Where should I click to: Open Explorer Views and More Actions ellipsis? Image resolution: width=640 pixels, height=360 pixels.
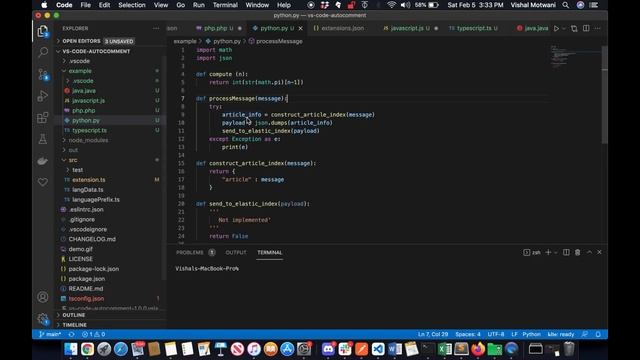[156, 29]
